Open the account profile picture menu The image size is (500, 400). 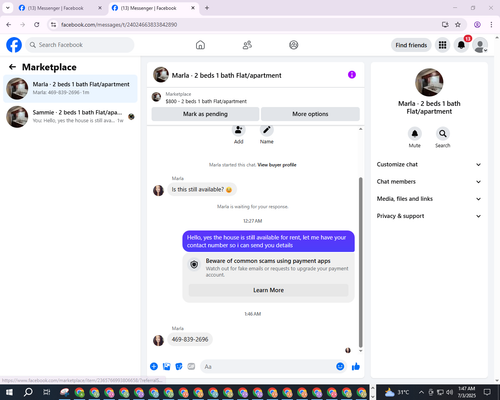tap(480, 45)
